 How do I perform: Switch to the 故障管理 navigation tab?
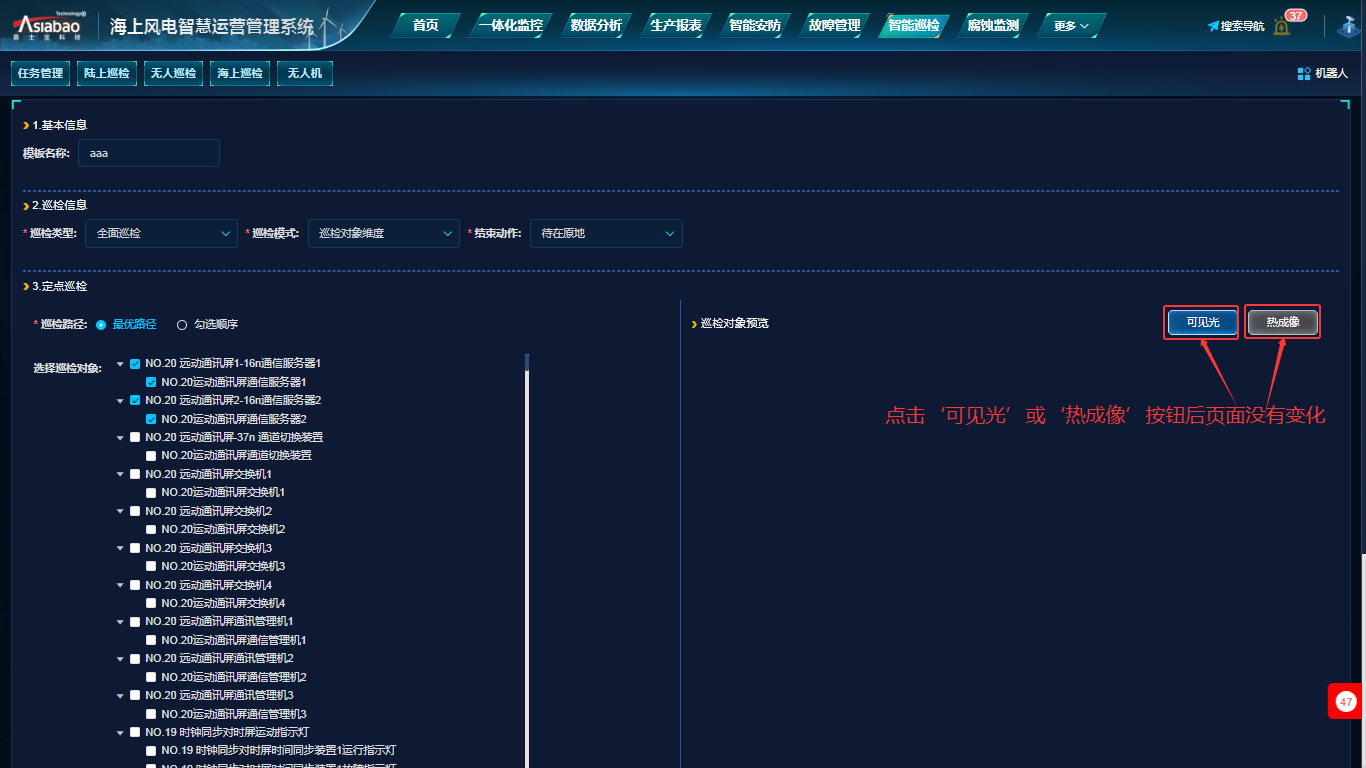[x=834, y=26]
